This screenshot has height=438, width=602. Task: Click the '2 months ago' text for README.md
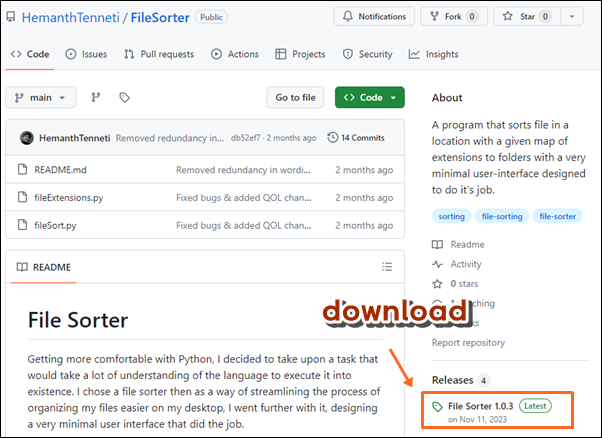pos(364,170)
